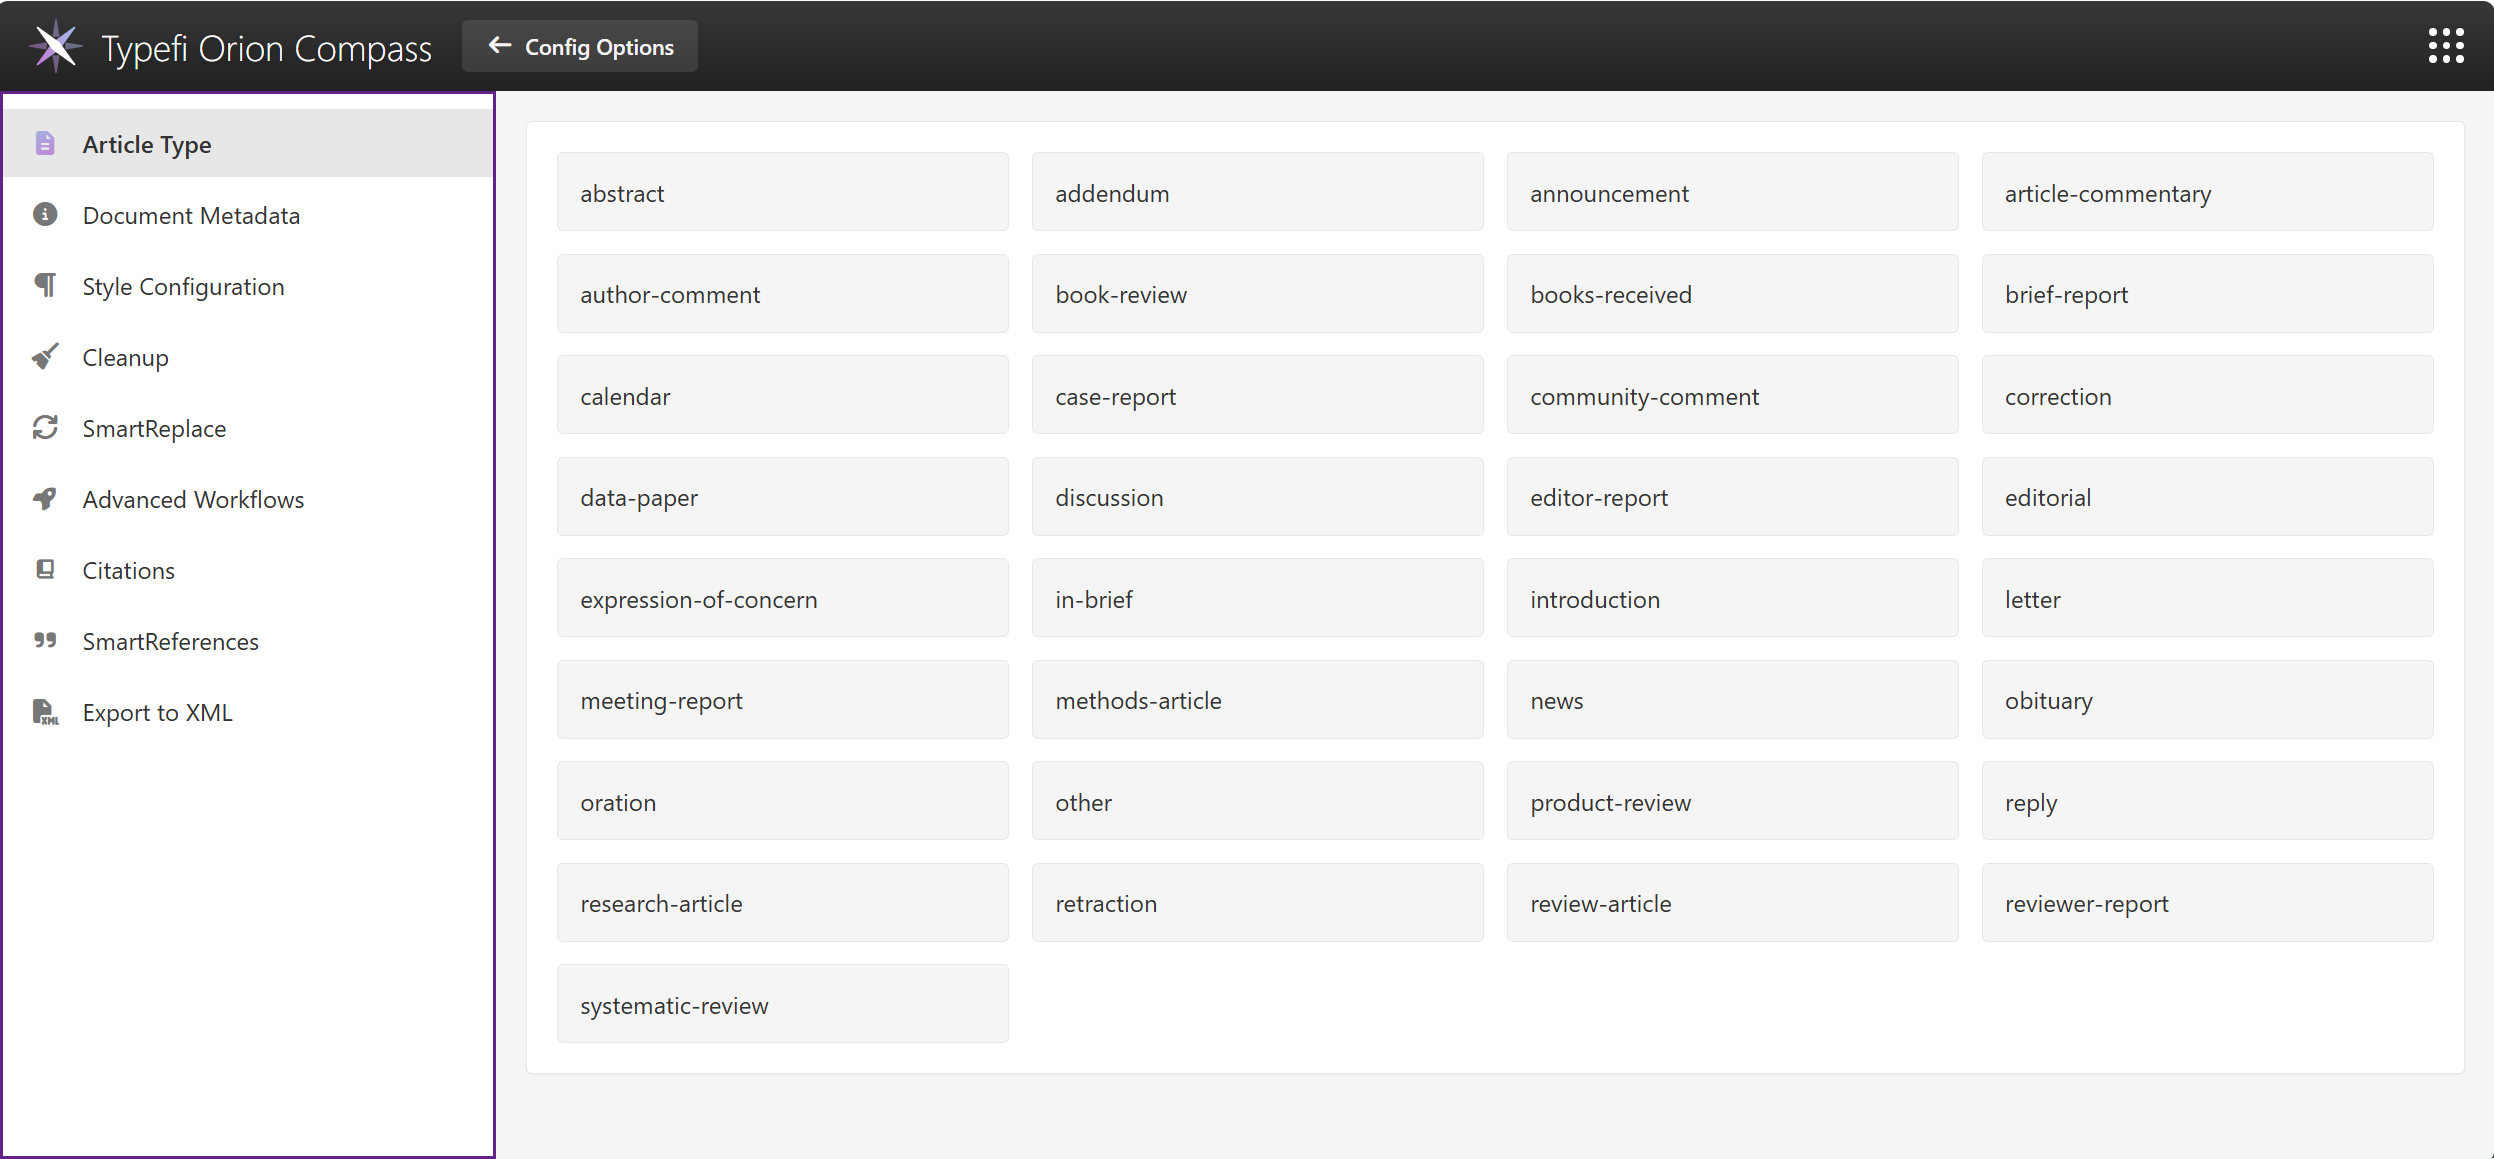The height and width of the screenshot is (1159, 2494).
Task: Select the Article Type document icon
Action: [x=45, y=144]
